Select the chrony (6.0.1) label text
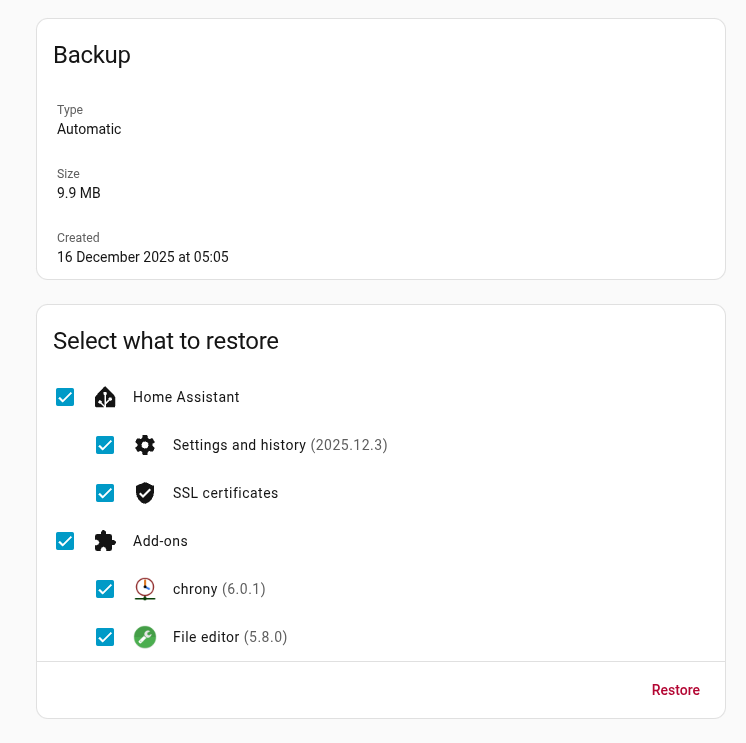 [x=218, y=589]
